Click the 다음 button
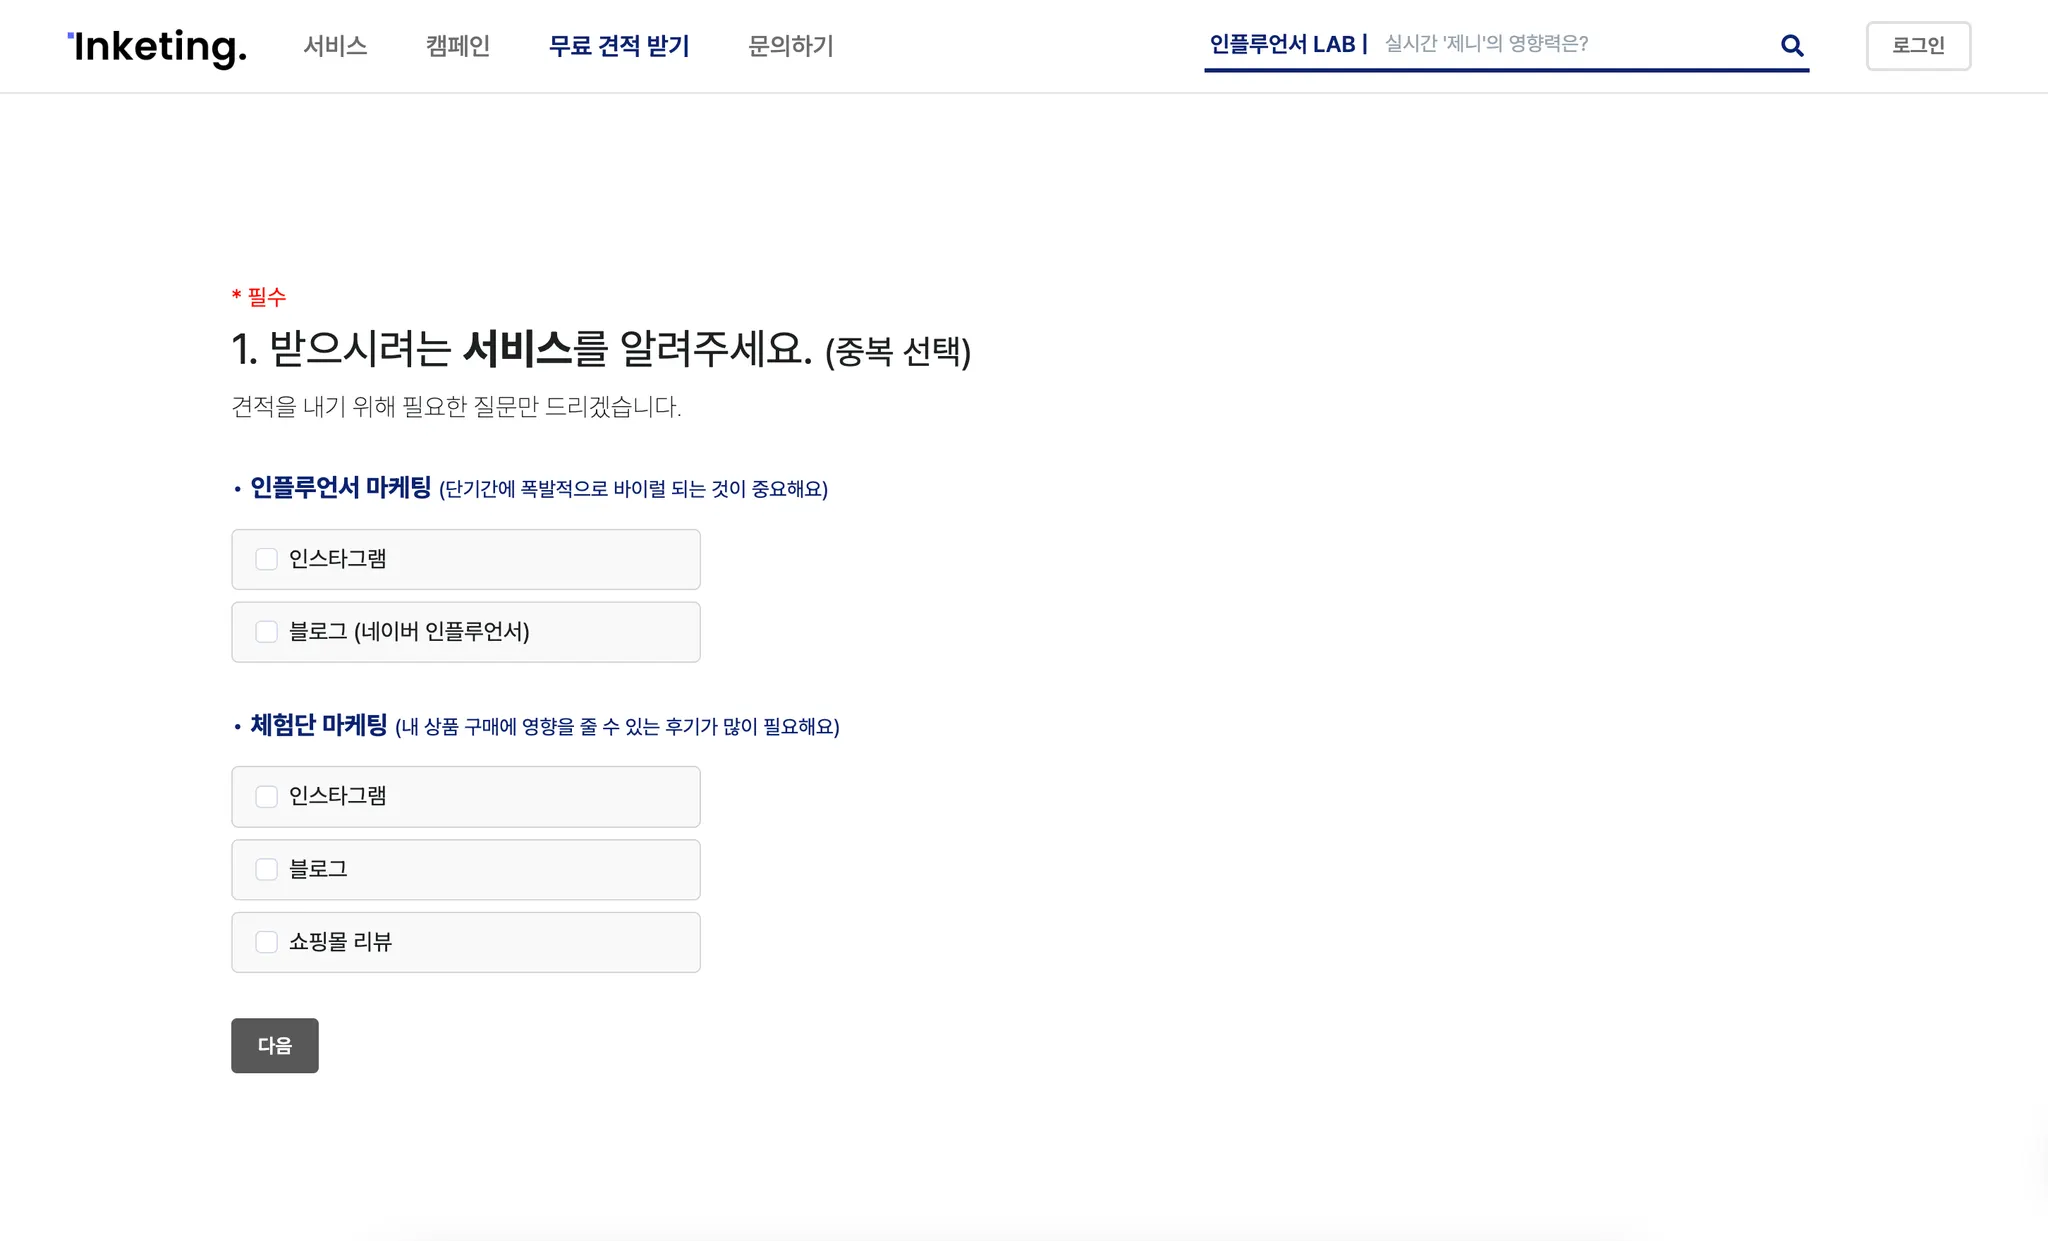This screenshot has width=2048, height=1241. point(274,1045)
